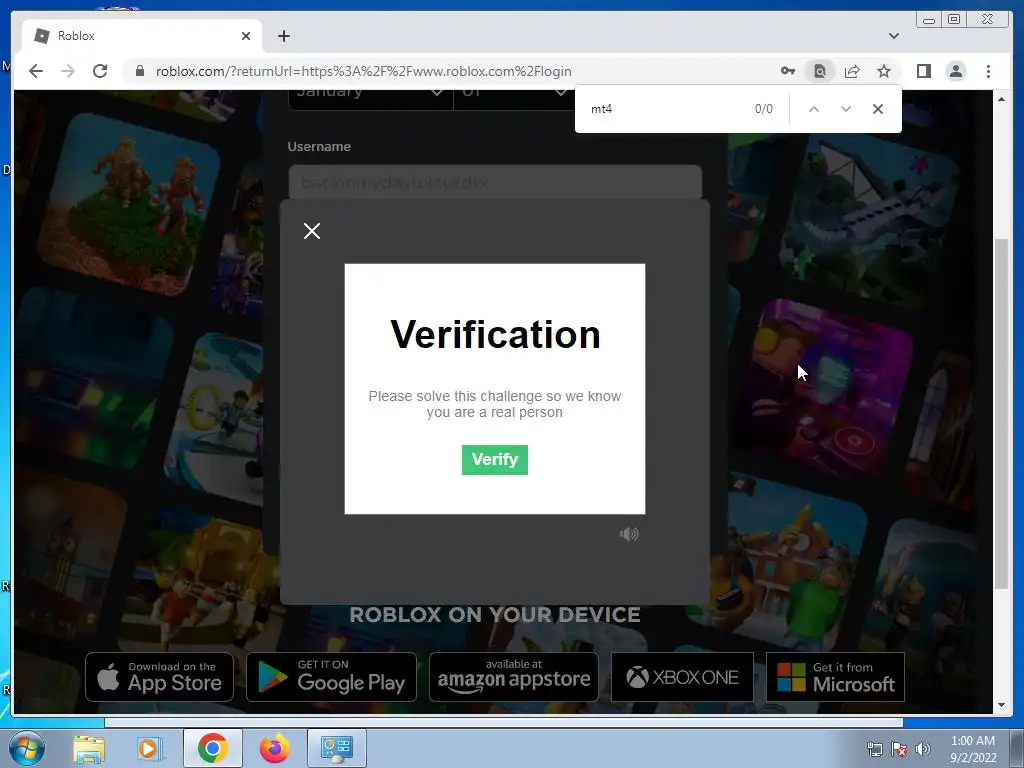
Task: Close the find bar
Action: [878, 109]
